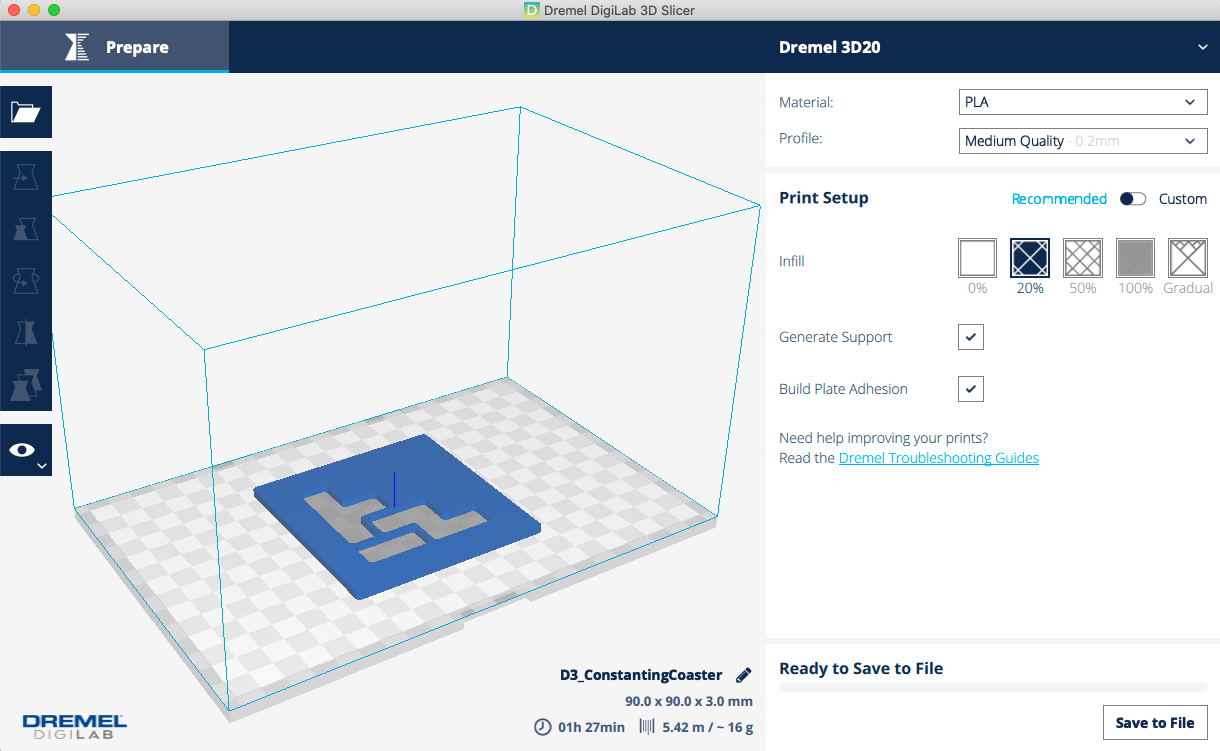Select 50% infill option
Image resolution: width=1220 pixels, height=751 pixels.
[1083, 258]
